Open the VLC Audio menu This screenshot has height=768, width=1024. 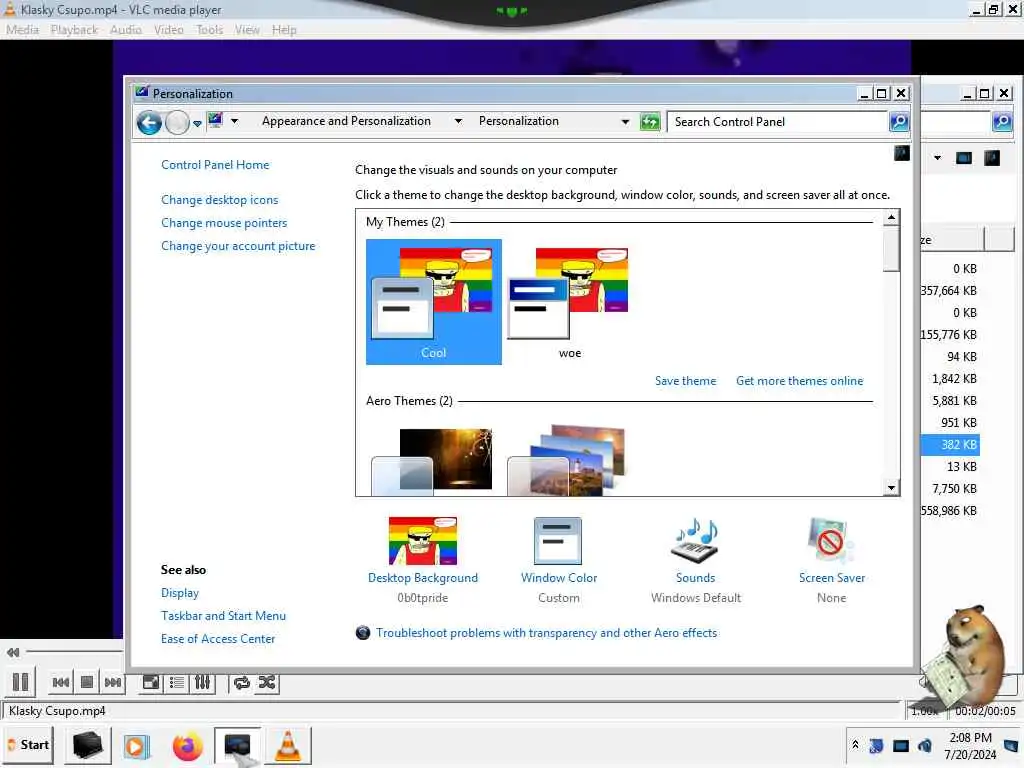125,29
